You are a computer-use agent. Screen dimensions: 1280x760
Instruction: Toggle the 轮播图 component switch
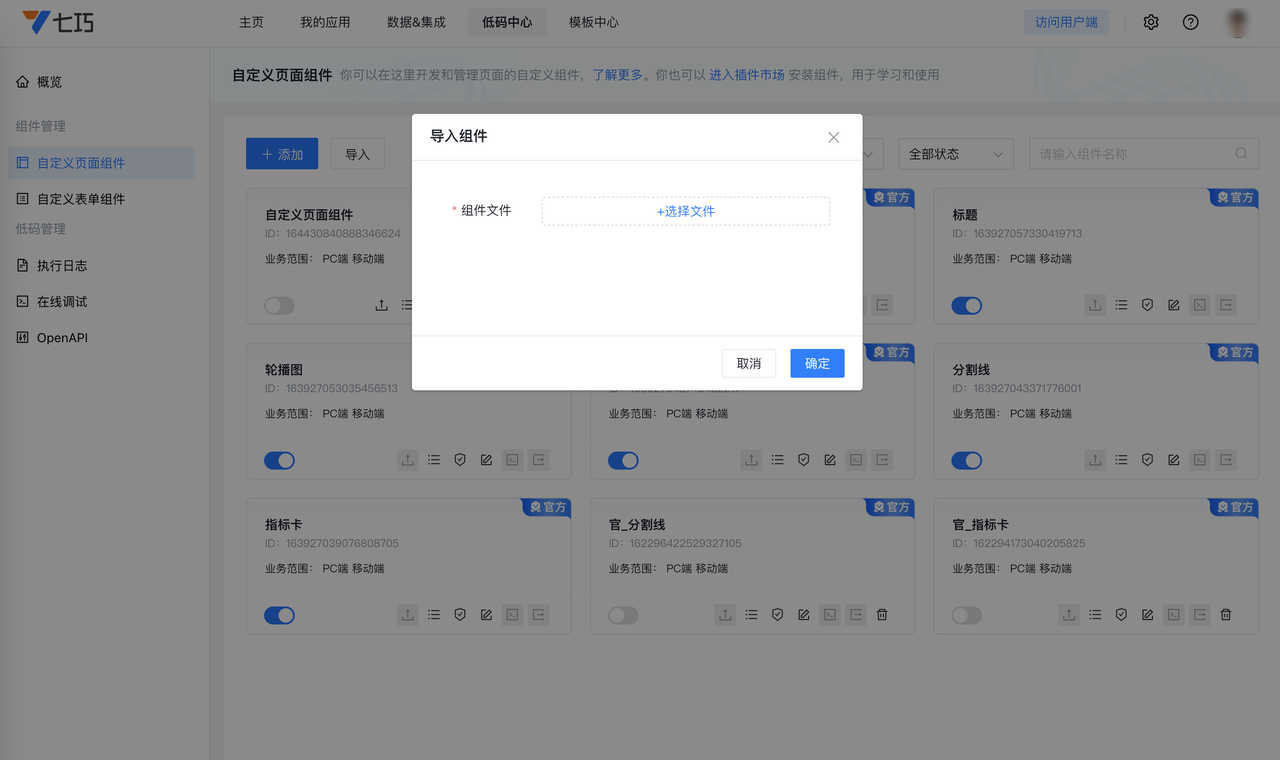[279, 460]
